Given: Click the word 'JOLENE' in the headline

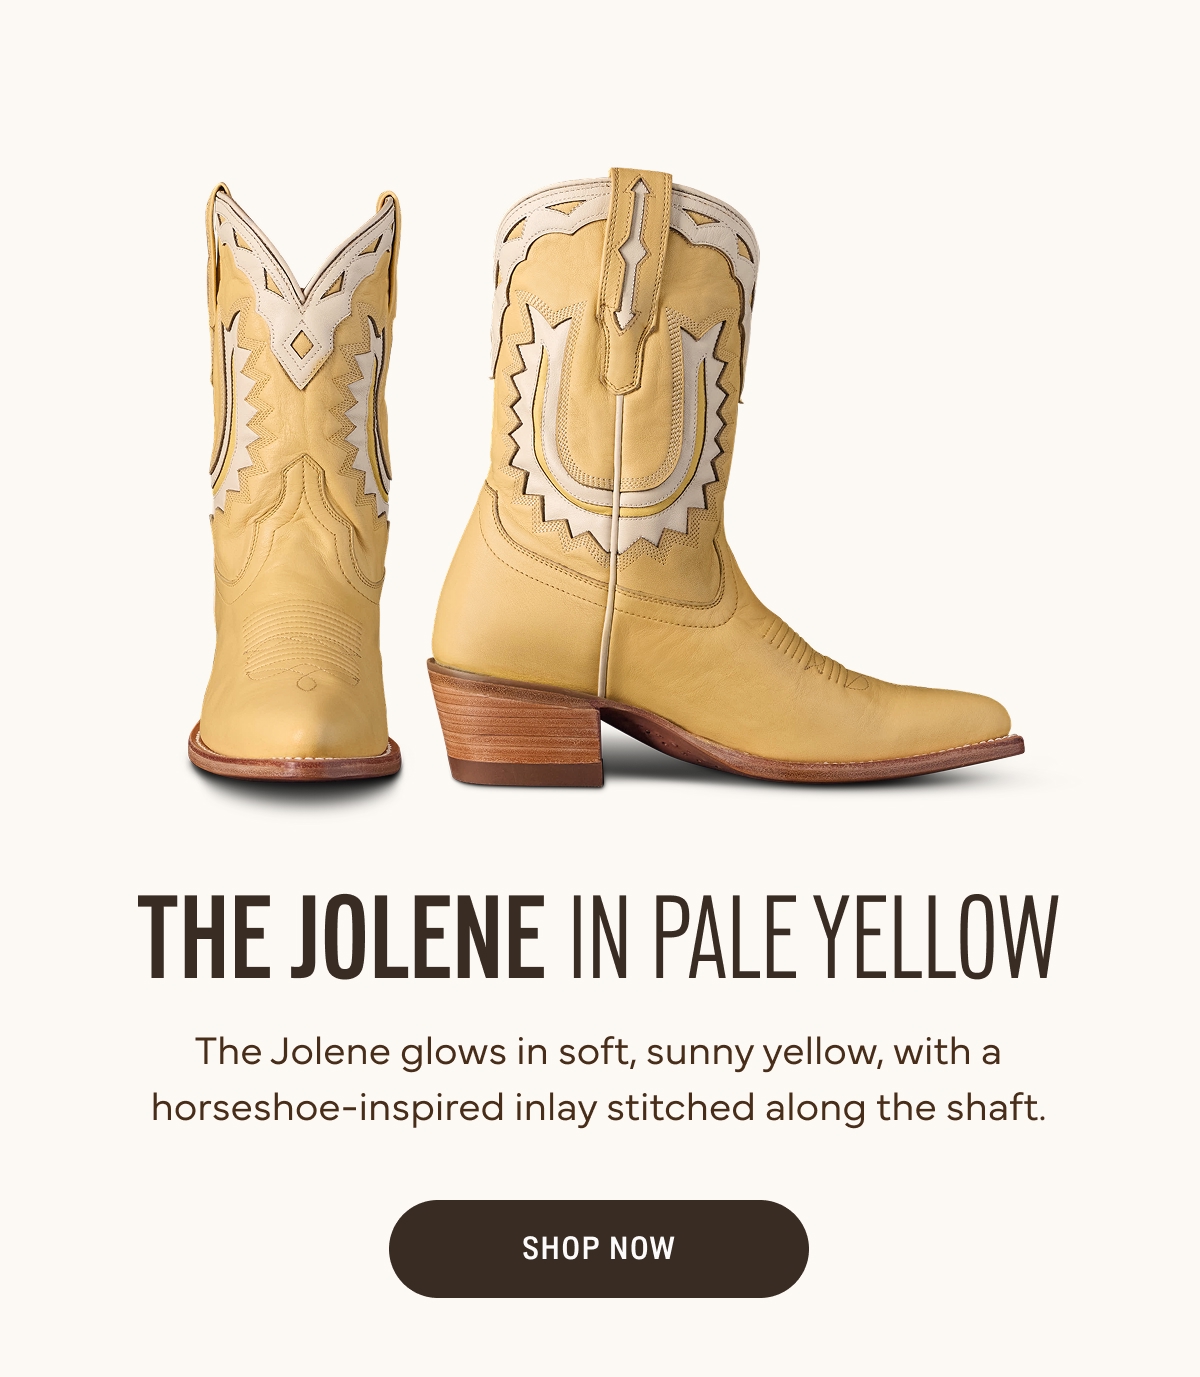Looking at the screenshot, I should tap(418, 936).
